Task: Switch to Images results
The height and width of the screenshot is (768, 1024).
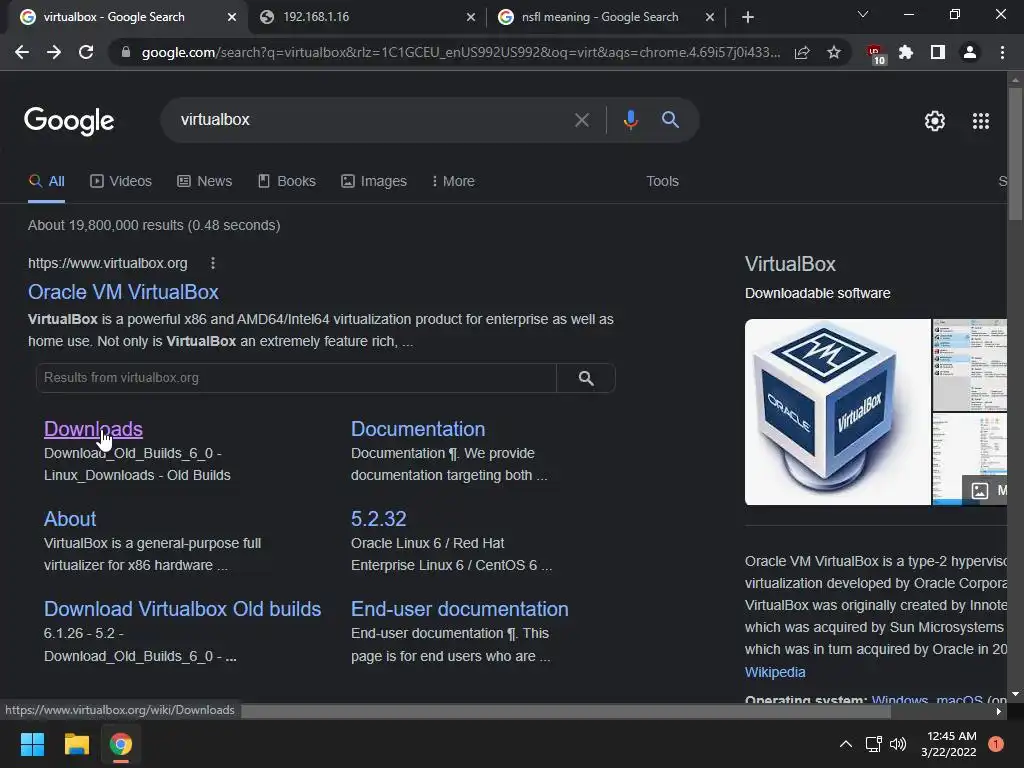Action: click(374, 182)
